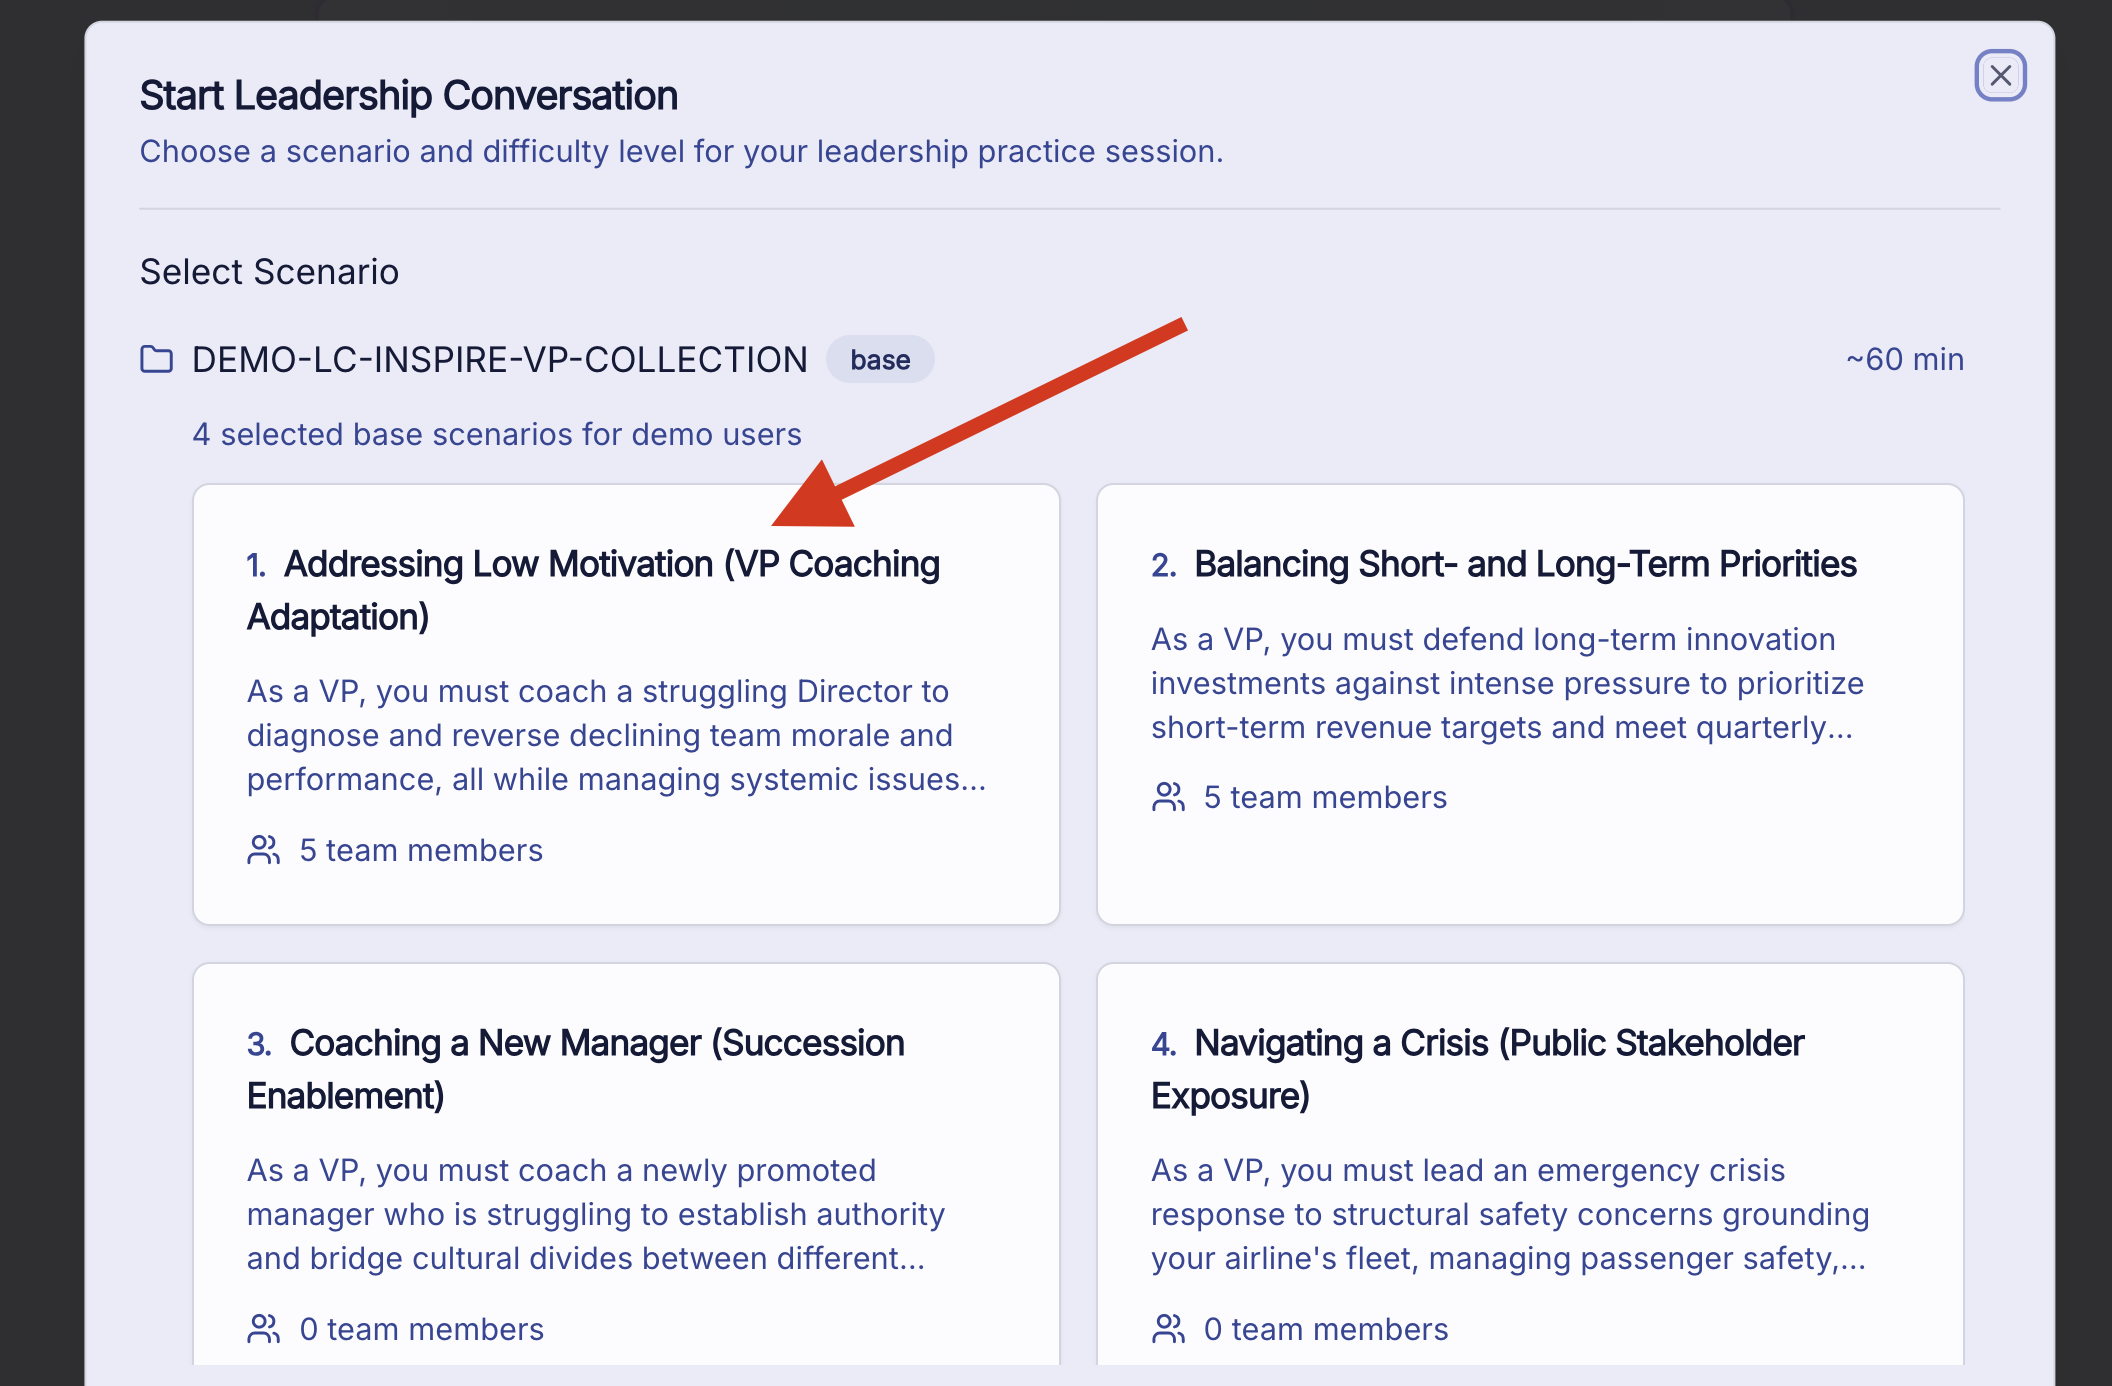Click "0 team members" label in scenario 4
This screenshot has width=2112, height=1386.
[x=1325, y=1329]
